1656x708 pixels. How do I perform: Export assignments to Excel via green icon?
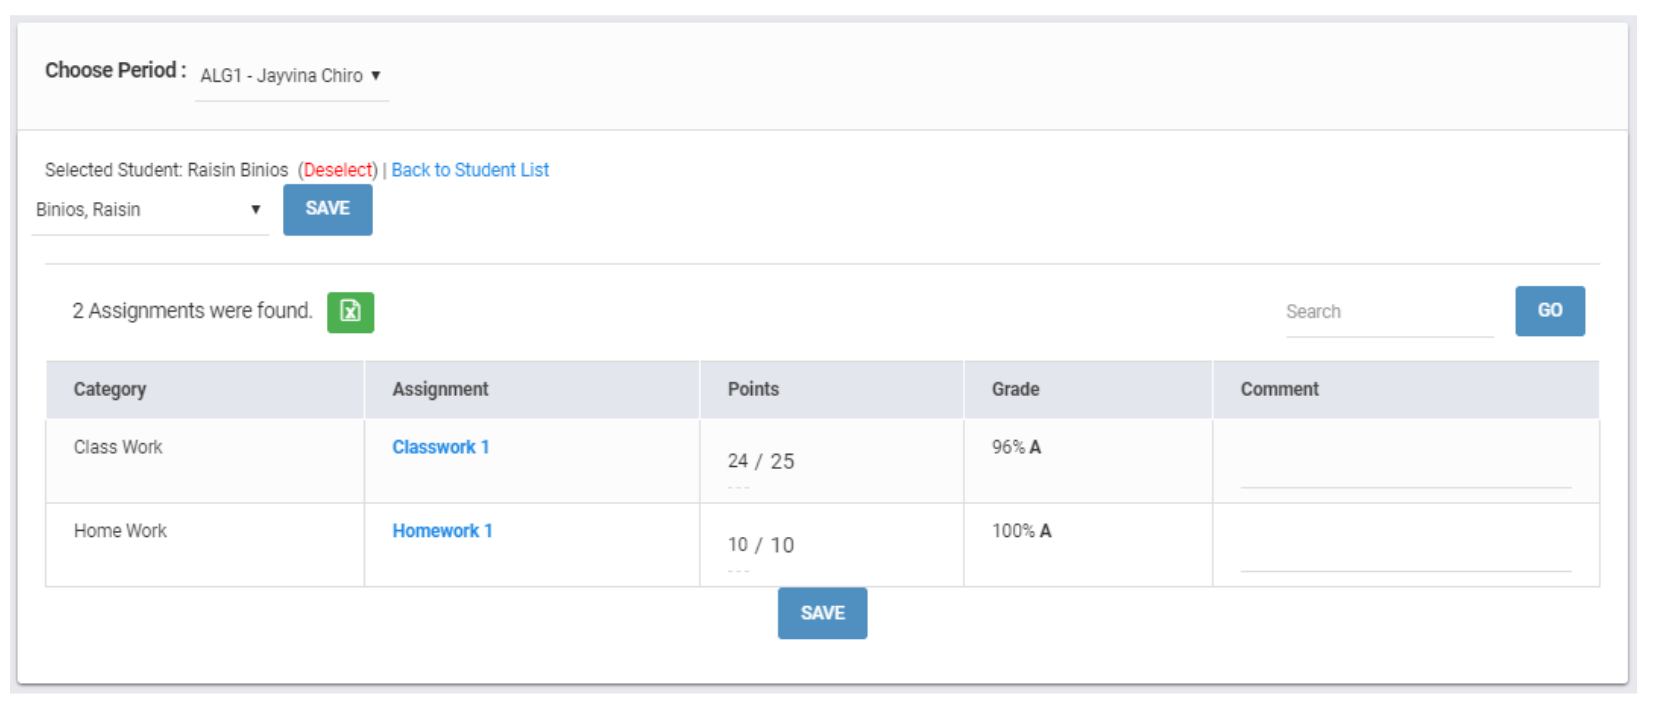point(350,312)
